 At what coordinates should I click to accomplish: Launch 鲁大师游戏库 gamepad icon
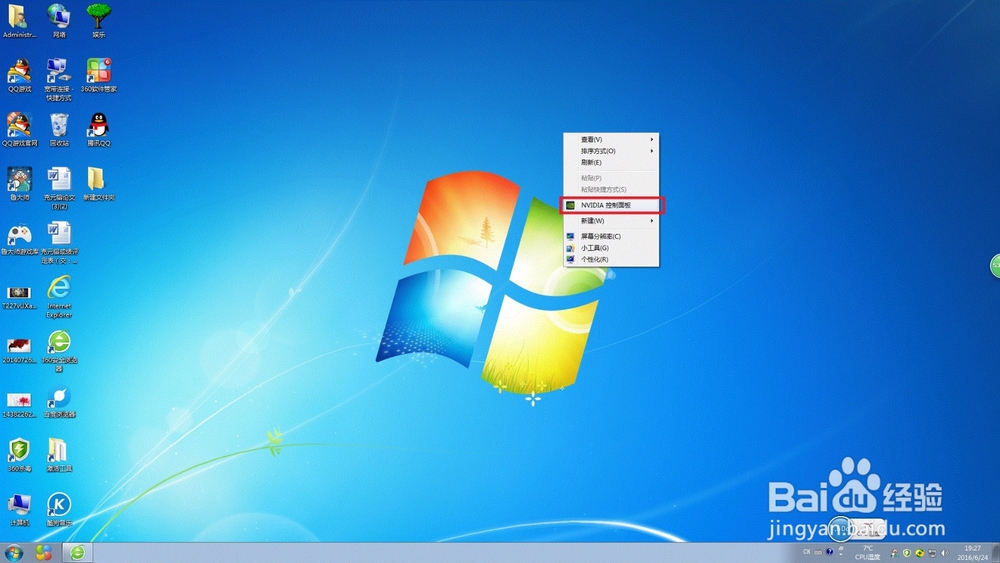(x=19, y=238)
